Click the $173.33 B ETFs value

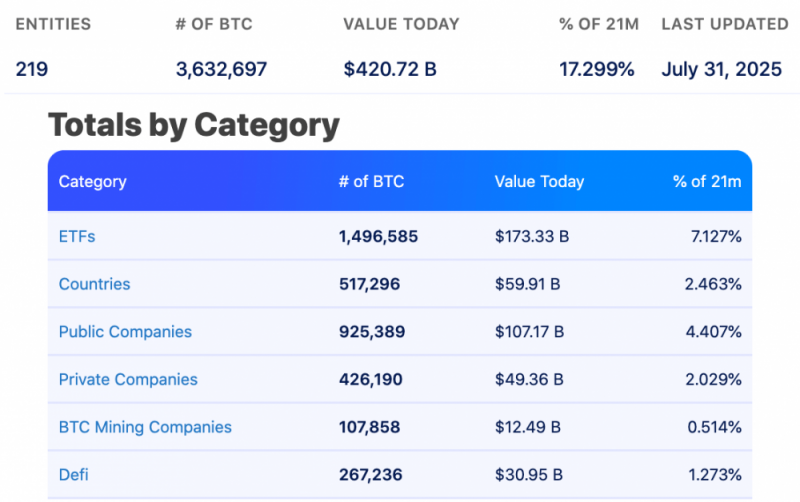[532, 236]
